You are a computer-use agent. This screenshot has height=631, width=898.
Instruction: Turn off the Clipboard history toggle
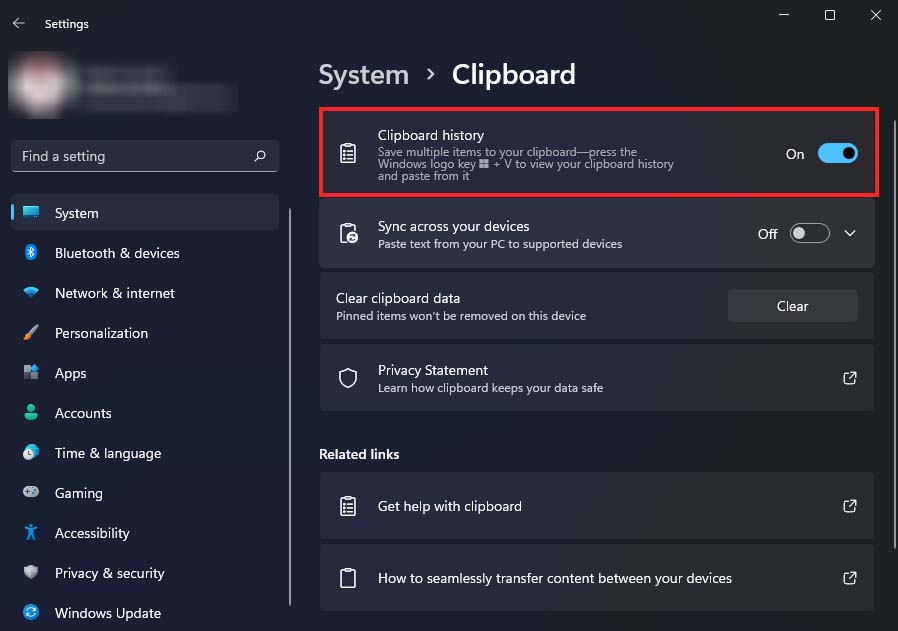coord(837,153)
